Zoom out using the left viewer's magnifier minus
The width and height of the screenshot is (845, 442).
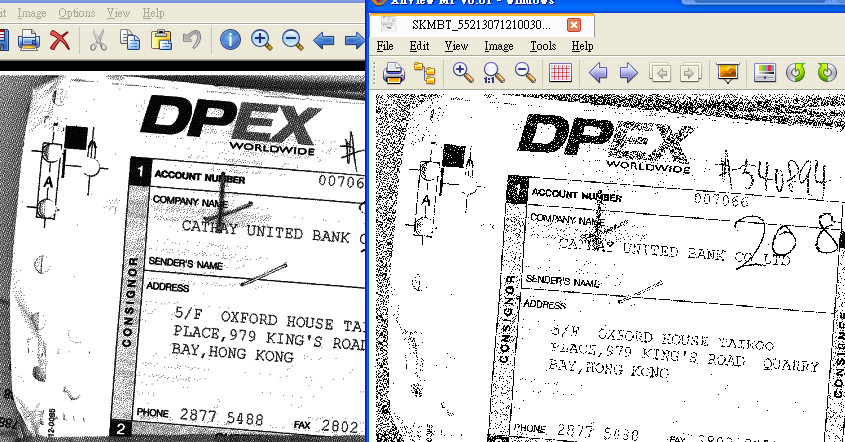click(x=293, y=40)
